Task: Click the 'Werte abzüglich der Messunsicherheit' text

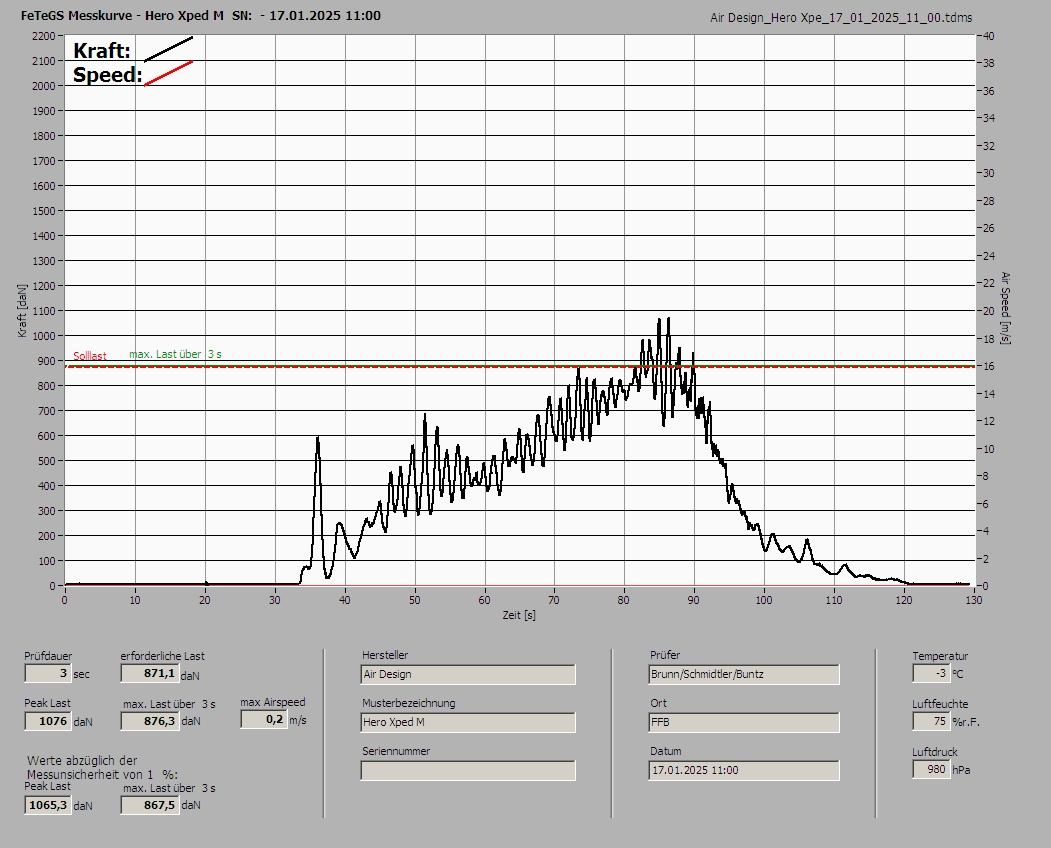Action: point(103,767)
